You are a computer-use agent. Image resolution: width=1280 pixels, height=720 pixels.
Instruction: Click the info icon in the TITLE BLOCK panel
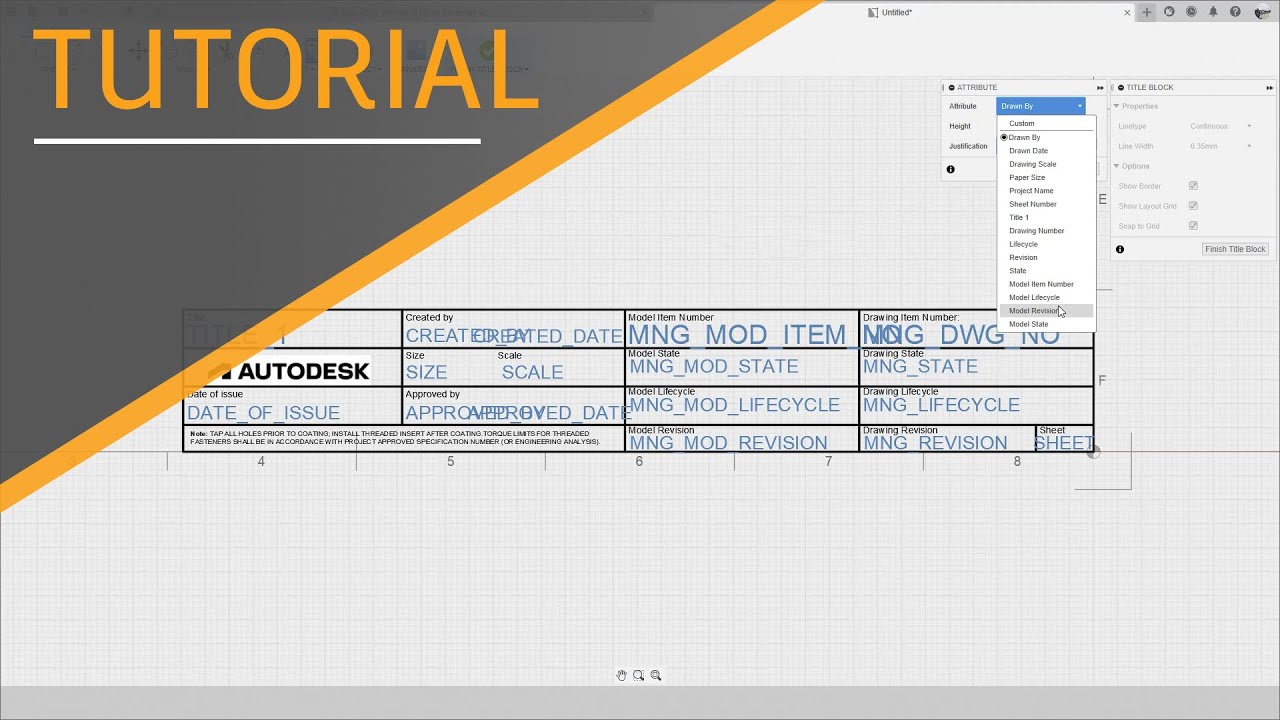pos(1120,249)
